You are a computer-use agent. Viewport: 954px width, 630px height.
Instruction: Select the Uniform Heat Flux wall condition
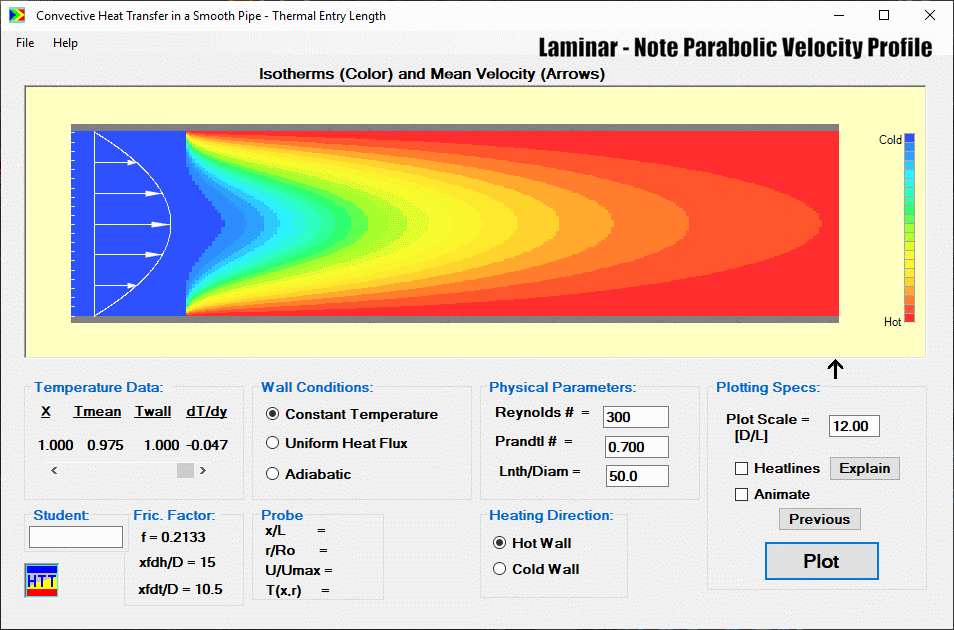point(270,444)
